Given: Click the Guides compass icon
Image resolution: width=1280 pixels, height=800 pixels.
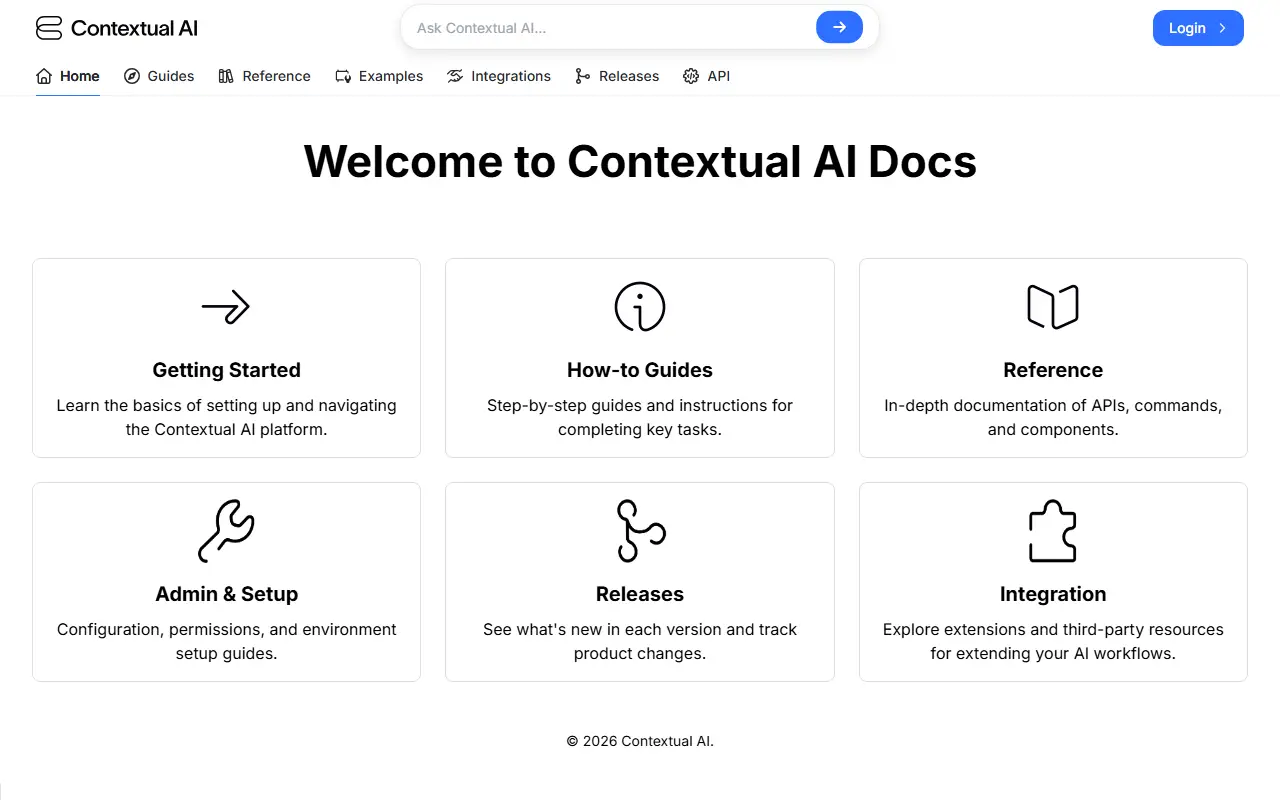Looking at the screenshot, I should coord(132,76).
